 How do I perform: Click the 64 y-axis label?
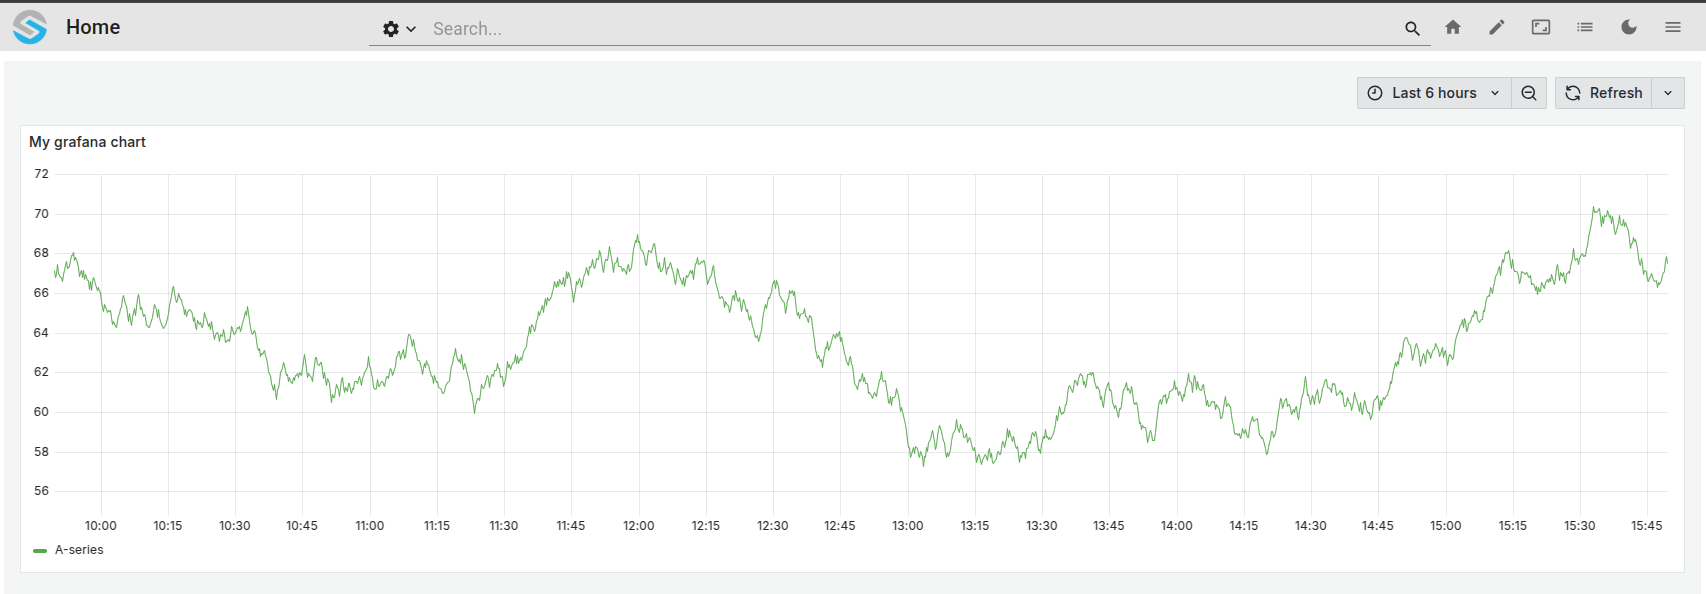tap(41, 333)
